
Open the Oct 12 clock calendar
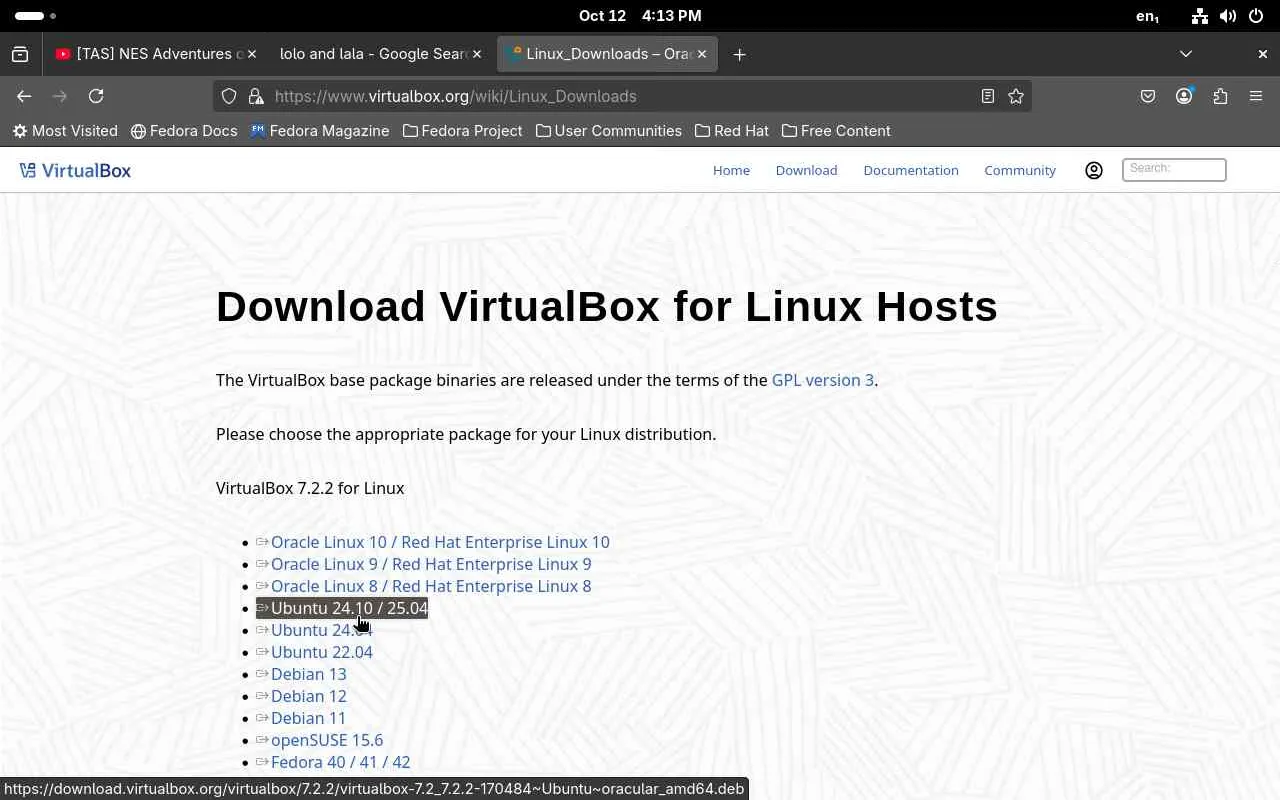[640, 16]
